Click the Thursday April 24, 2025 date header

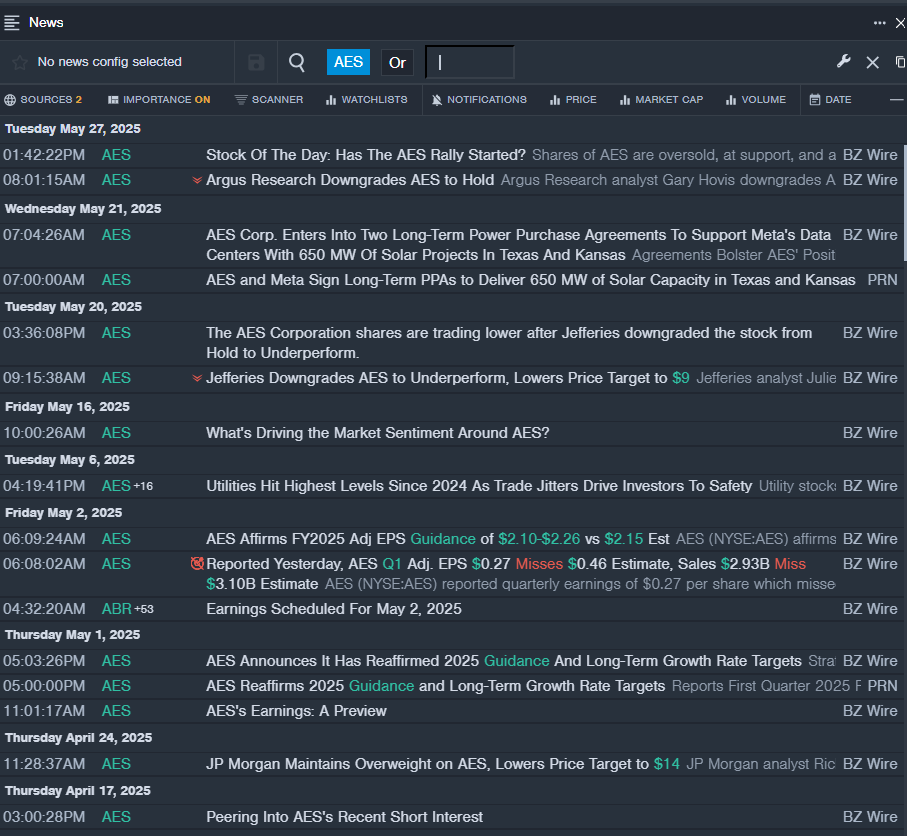click(x=78, y=738)
